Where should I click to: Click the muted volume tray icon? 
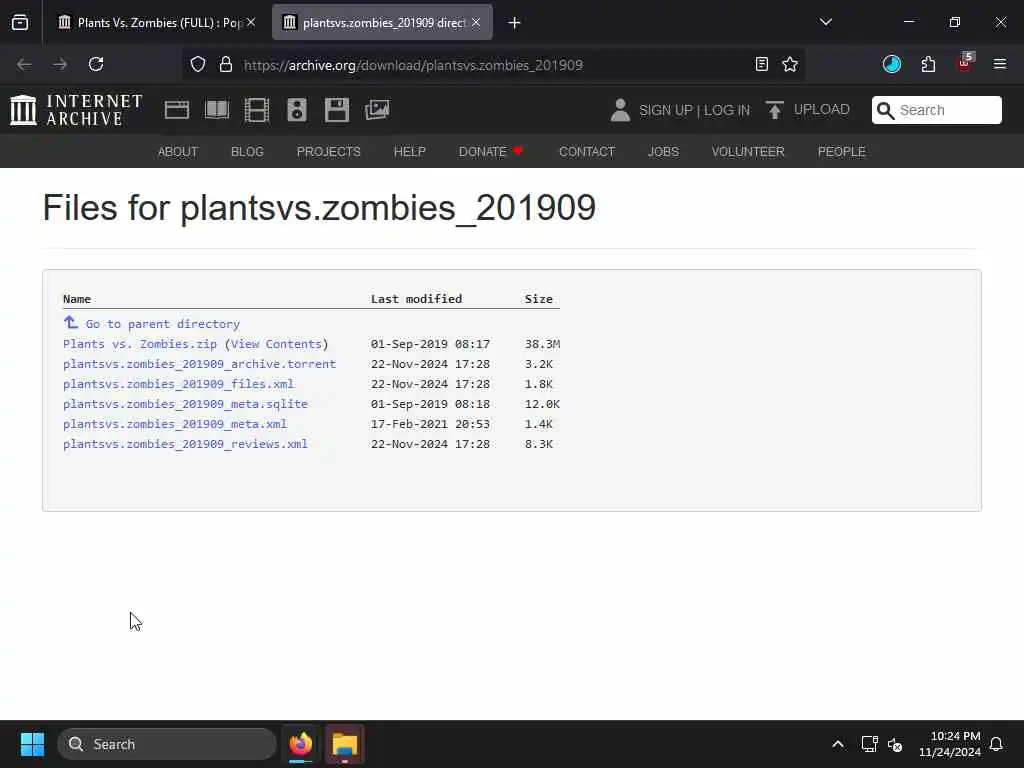(895, 744)
